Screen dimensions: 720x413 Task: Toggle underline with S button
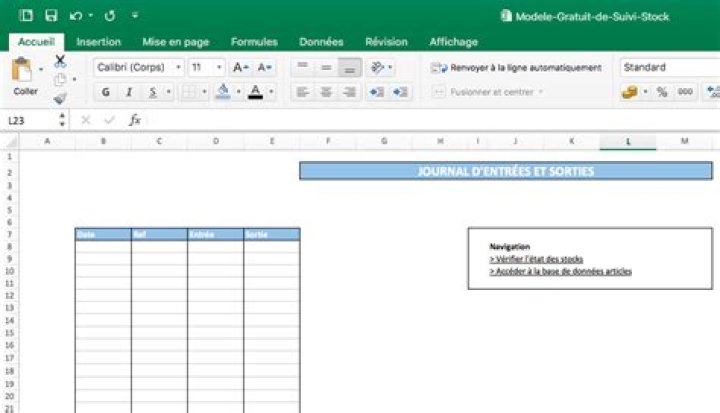(x=152, y=92)
